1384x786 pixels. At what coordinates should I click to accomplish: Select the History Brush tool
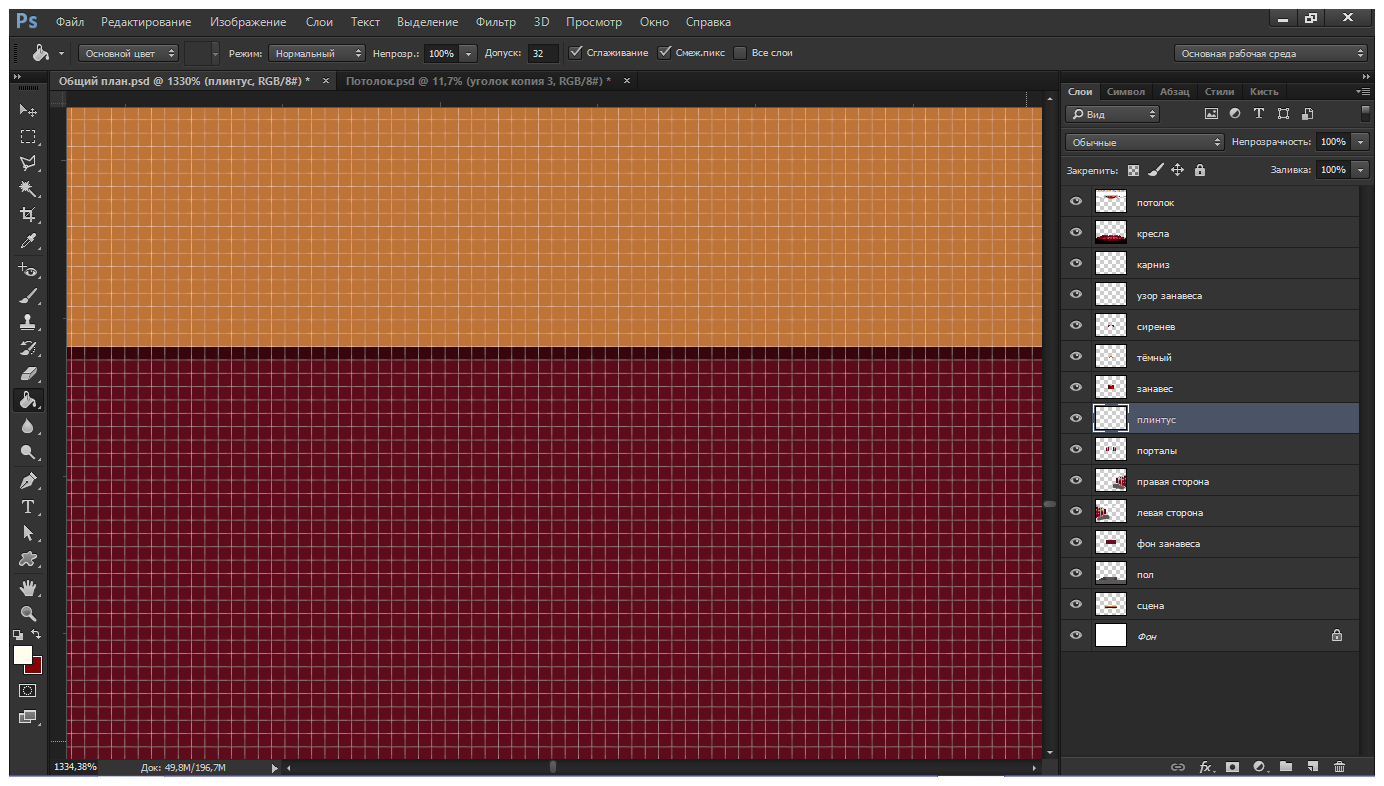[x=28, y=348]
